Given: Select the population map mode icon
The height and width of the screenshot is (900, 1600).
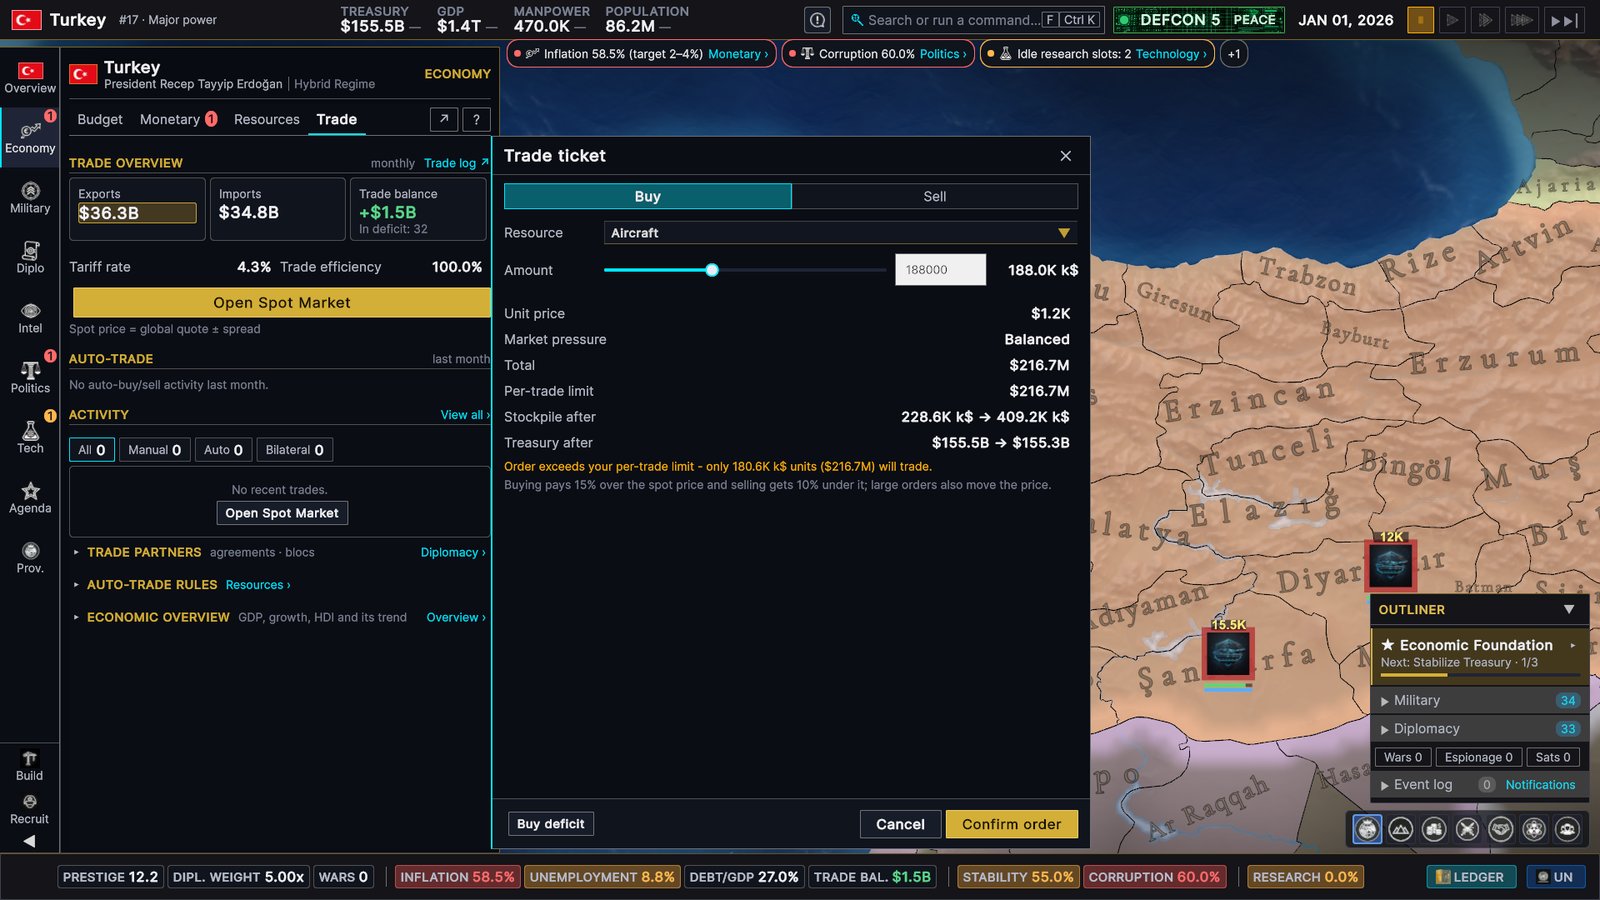Looking at the screenshot, I should [x=1568, y=828].
